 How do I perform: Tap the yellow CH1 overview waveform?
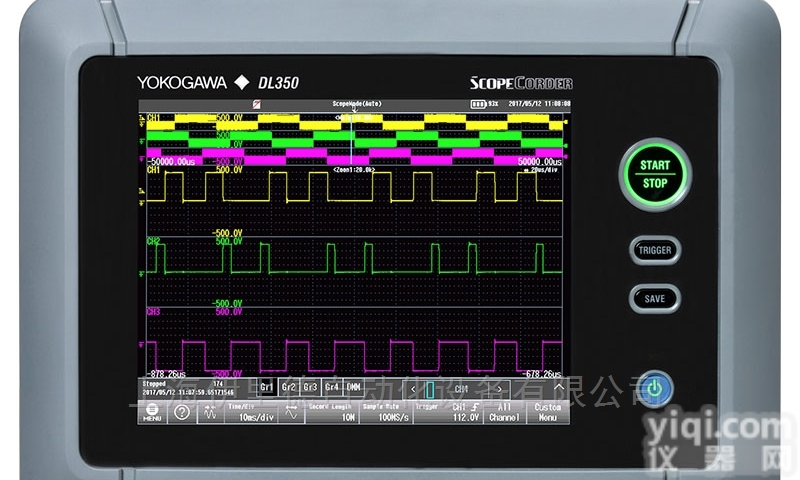click(355, 122)
